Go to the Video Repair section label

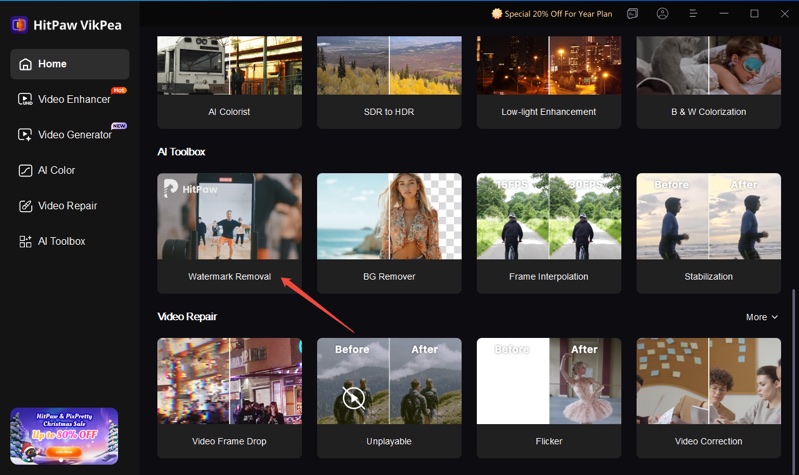tap(67, 206)
